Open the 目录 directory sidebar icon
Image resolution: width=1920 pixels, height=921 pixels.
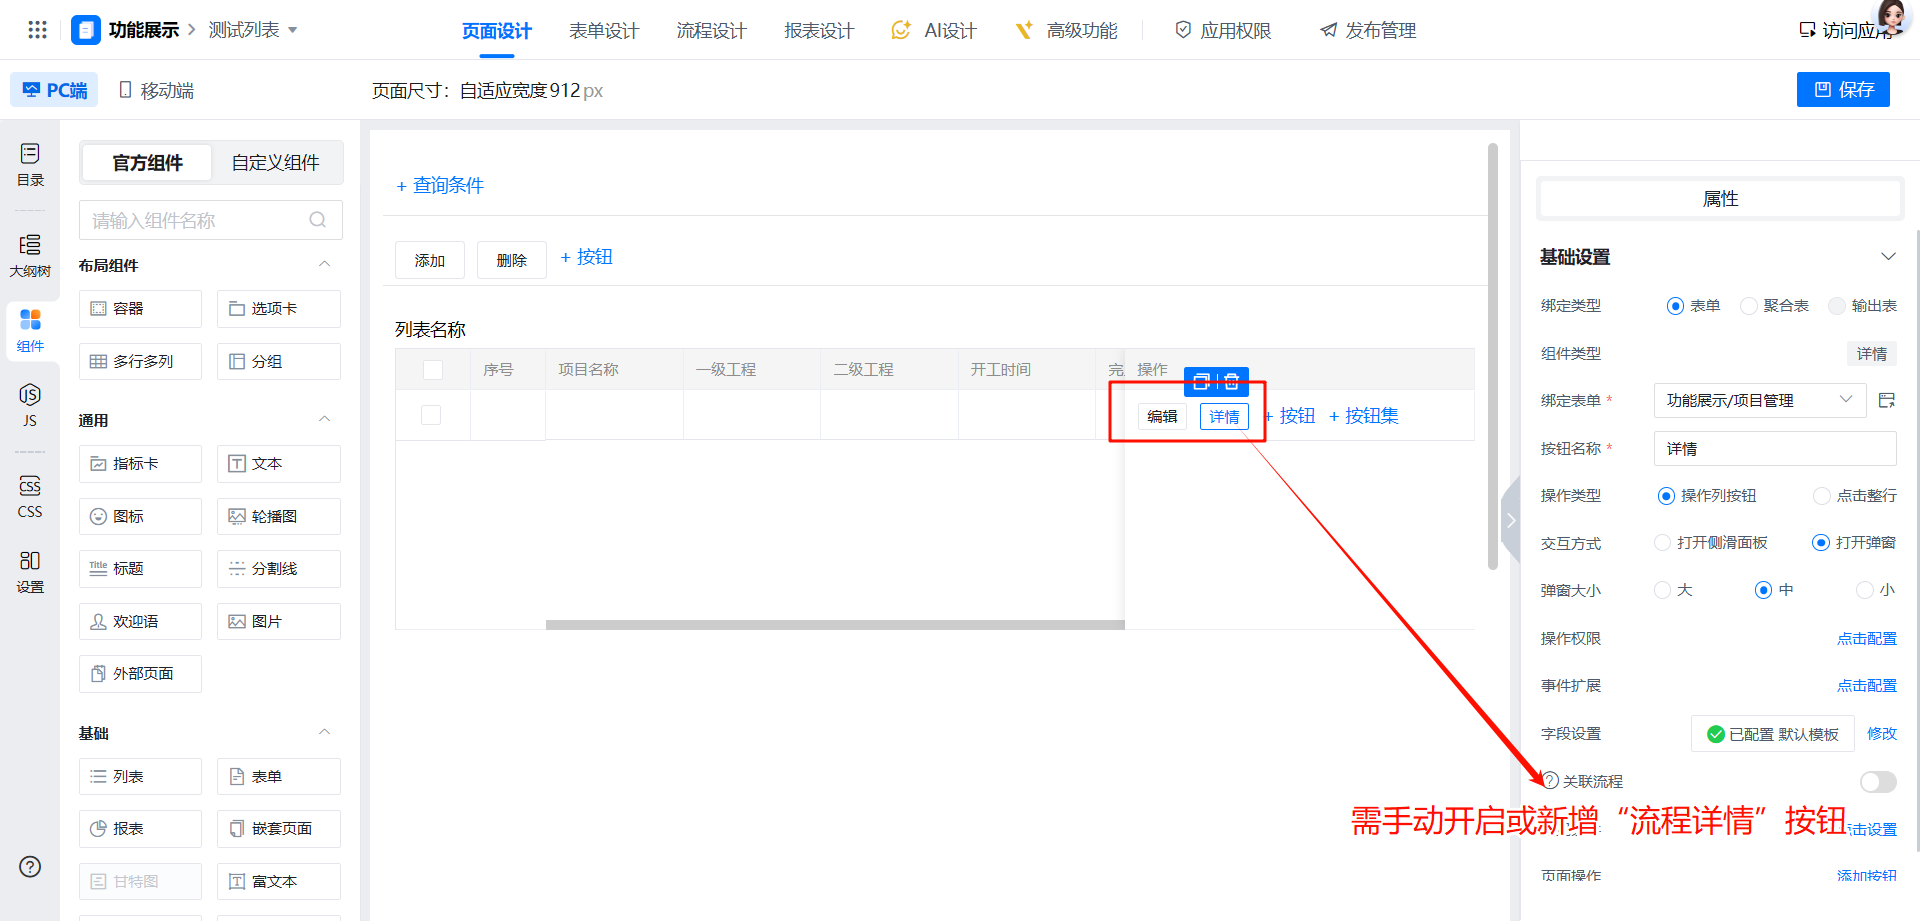30,164
